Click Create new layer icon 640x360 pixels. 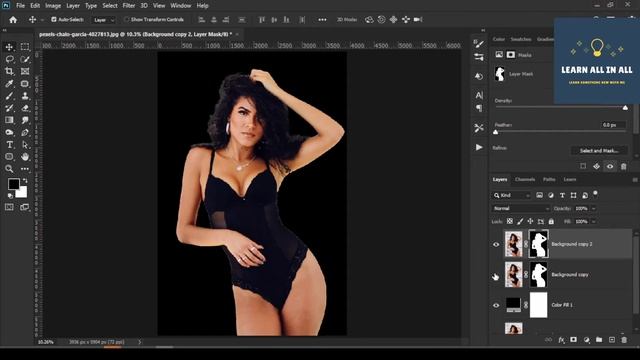pos(611,340)
